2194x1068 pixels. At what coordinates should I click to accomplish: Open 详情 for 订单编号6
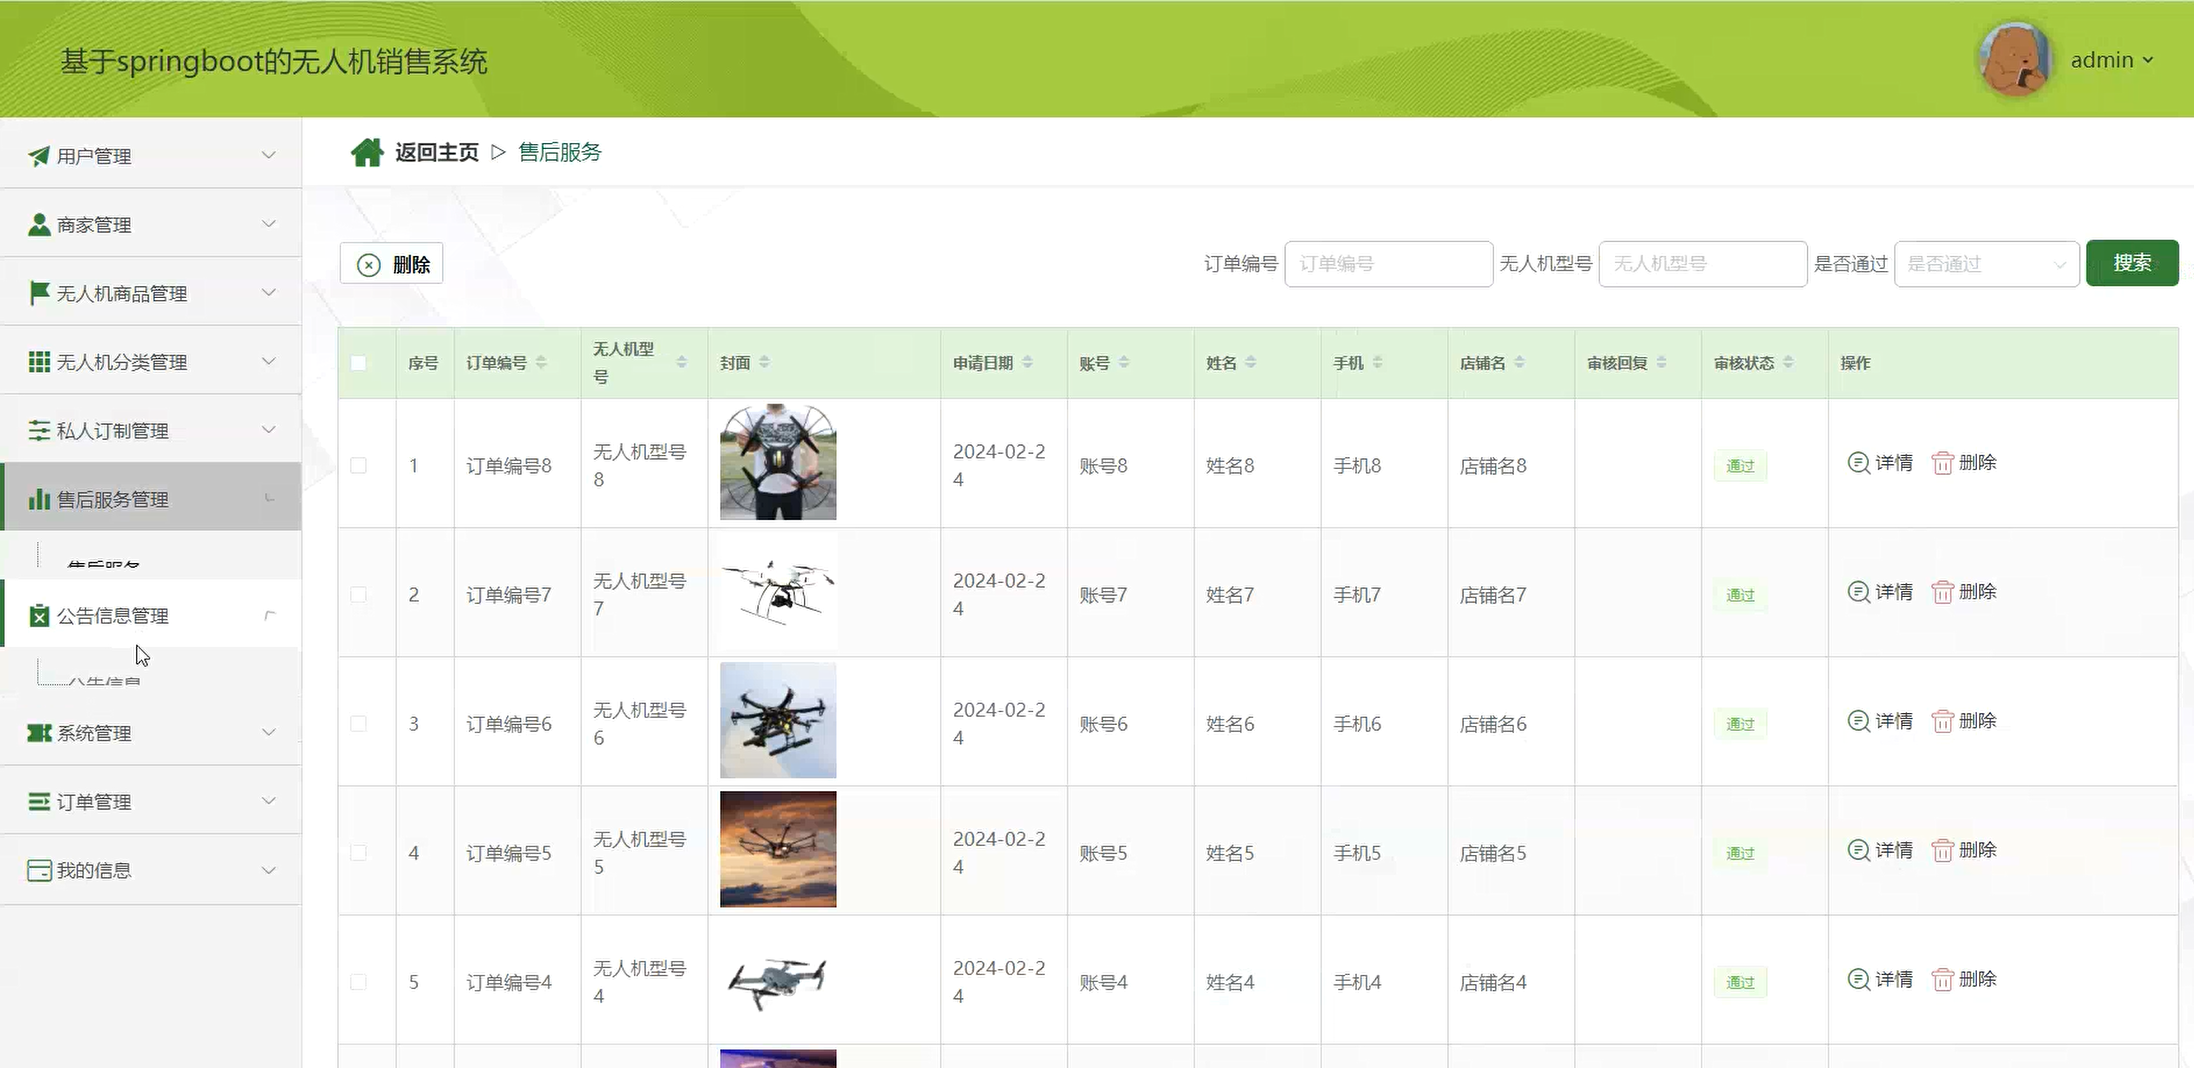(x=1880, y=721)
